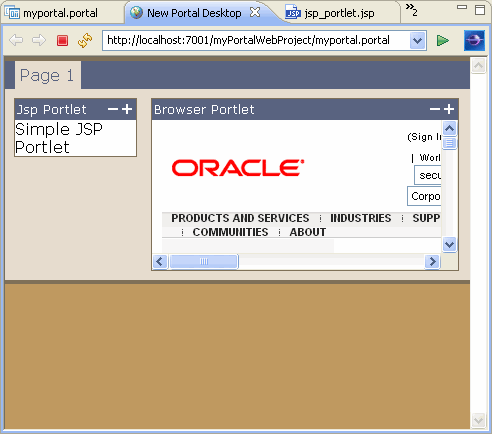Go forward with the forward arrow
This screenshot has width=492, height=434.
tap(39, 40)
